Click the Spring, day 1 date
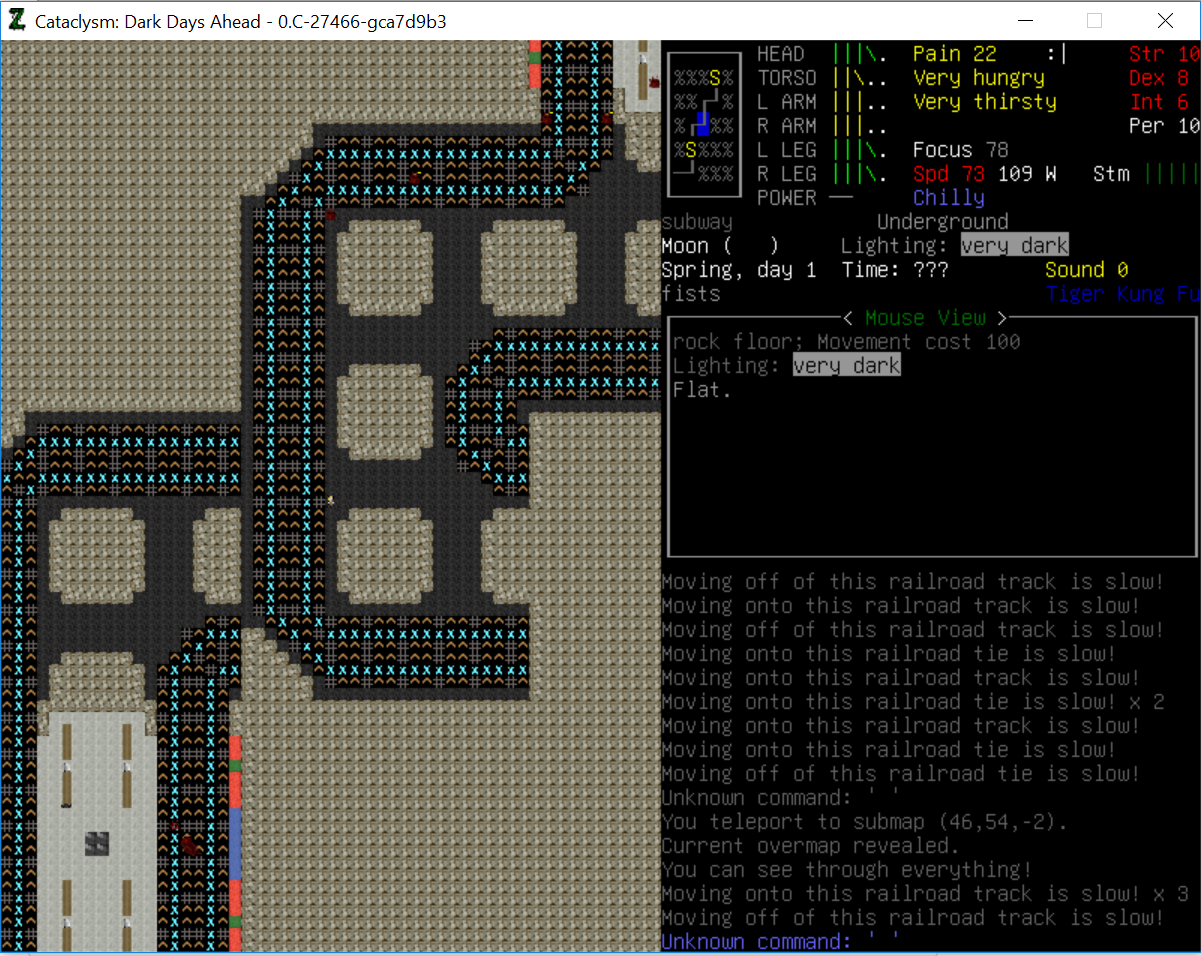 coord(739,270)
